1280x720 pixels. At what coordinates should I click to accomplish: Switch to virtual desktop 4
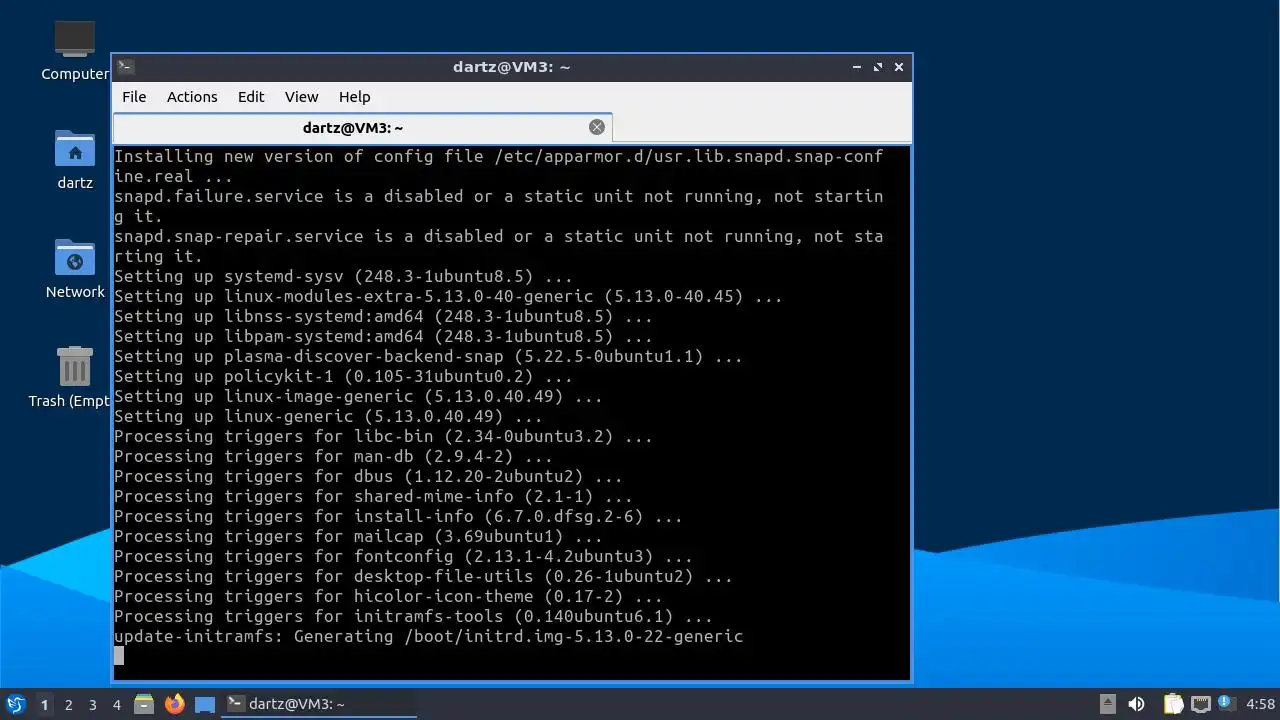[x=116, y=704]
